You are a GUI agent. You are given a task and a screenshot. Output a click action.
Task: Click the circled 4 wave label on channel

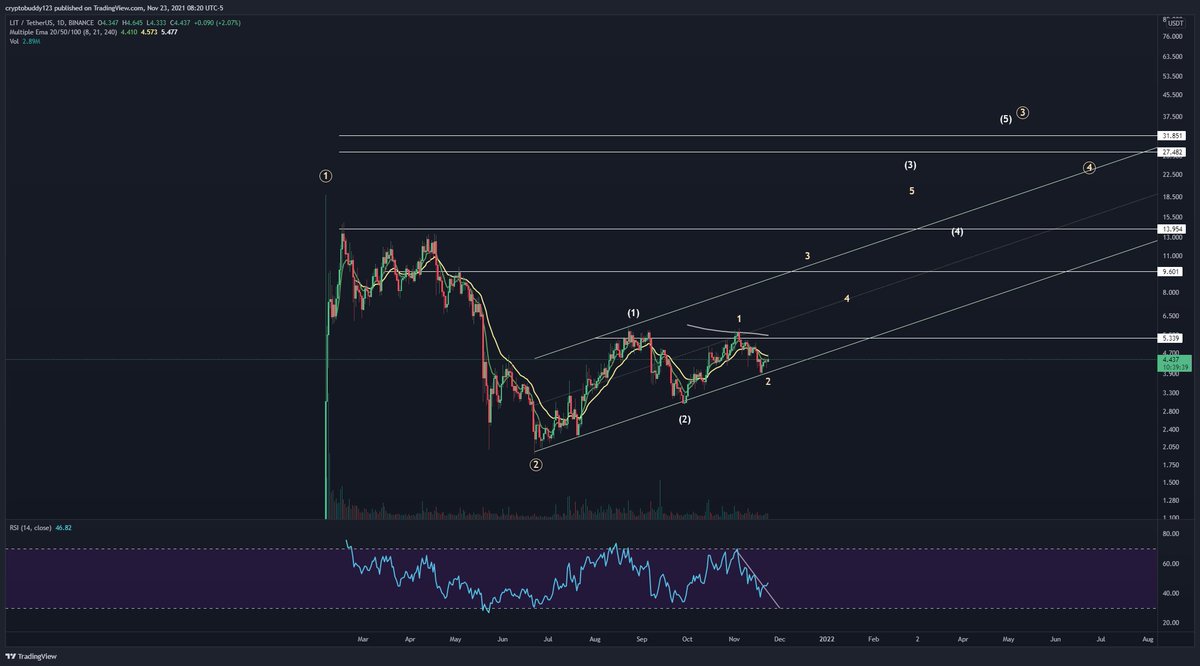(1089, 168)
